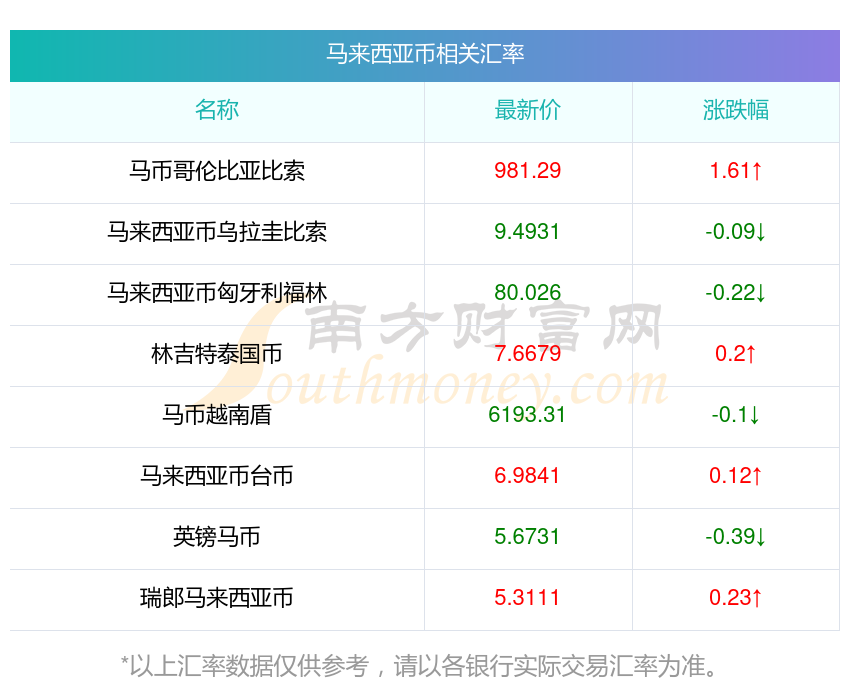The image size is (850, 698).
Task: Click the price value 6.9841
Action: coord(527,476)
